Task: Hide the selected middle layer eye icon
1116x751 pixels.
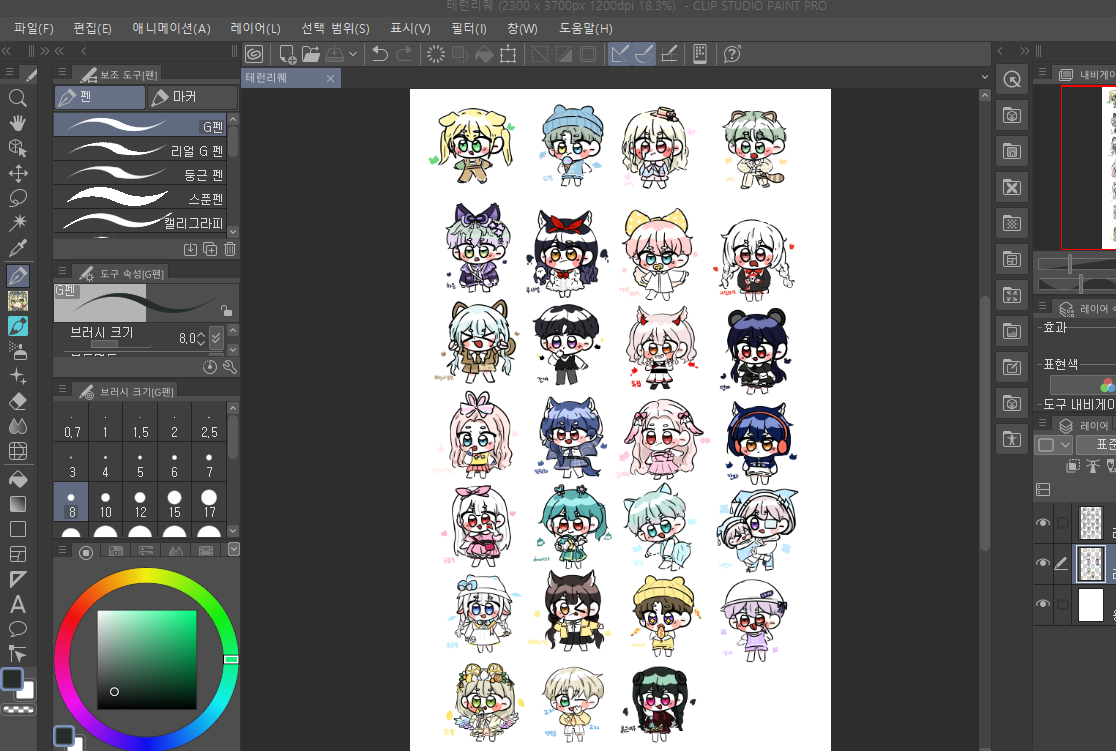Action: (1043, 563)
